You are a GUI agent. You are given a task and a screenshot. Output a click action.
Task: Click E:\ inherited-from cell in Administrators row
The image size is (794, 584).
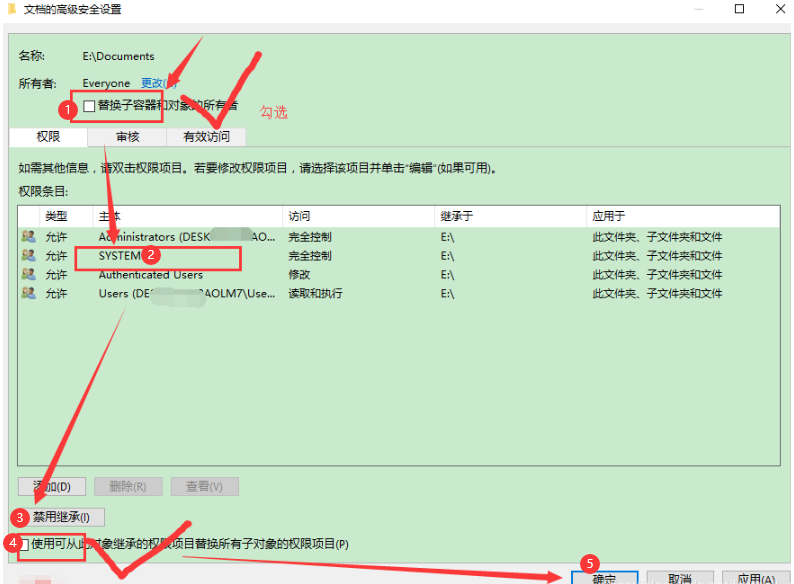448,237
